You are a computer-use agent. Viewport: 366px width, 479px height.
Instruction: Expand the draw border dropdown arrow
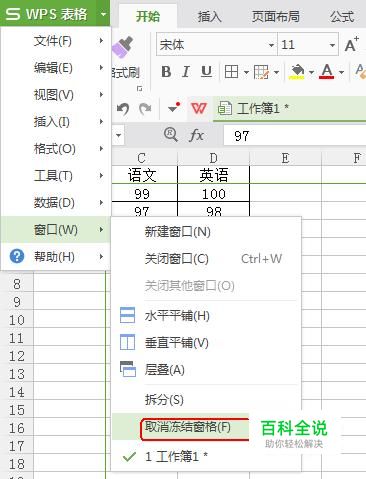tap(276, 72)
